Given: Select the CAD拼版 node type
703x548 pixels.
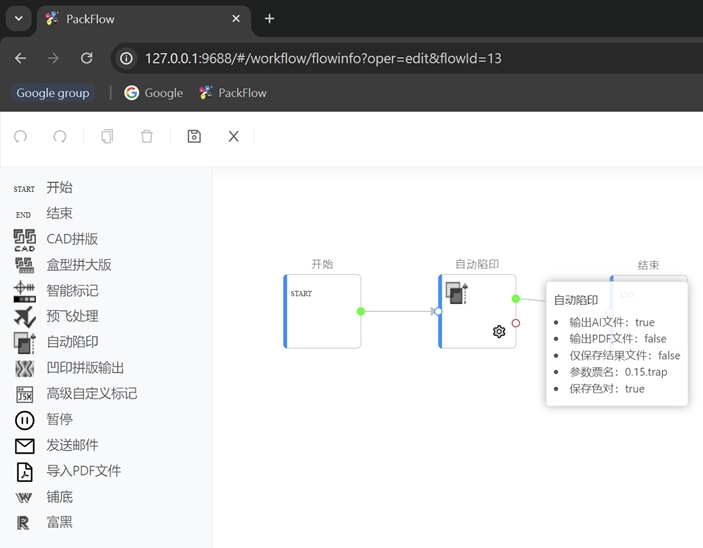Looking at the screenshot, I should [71, 239].
